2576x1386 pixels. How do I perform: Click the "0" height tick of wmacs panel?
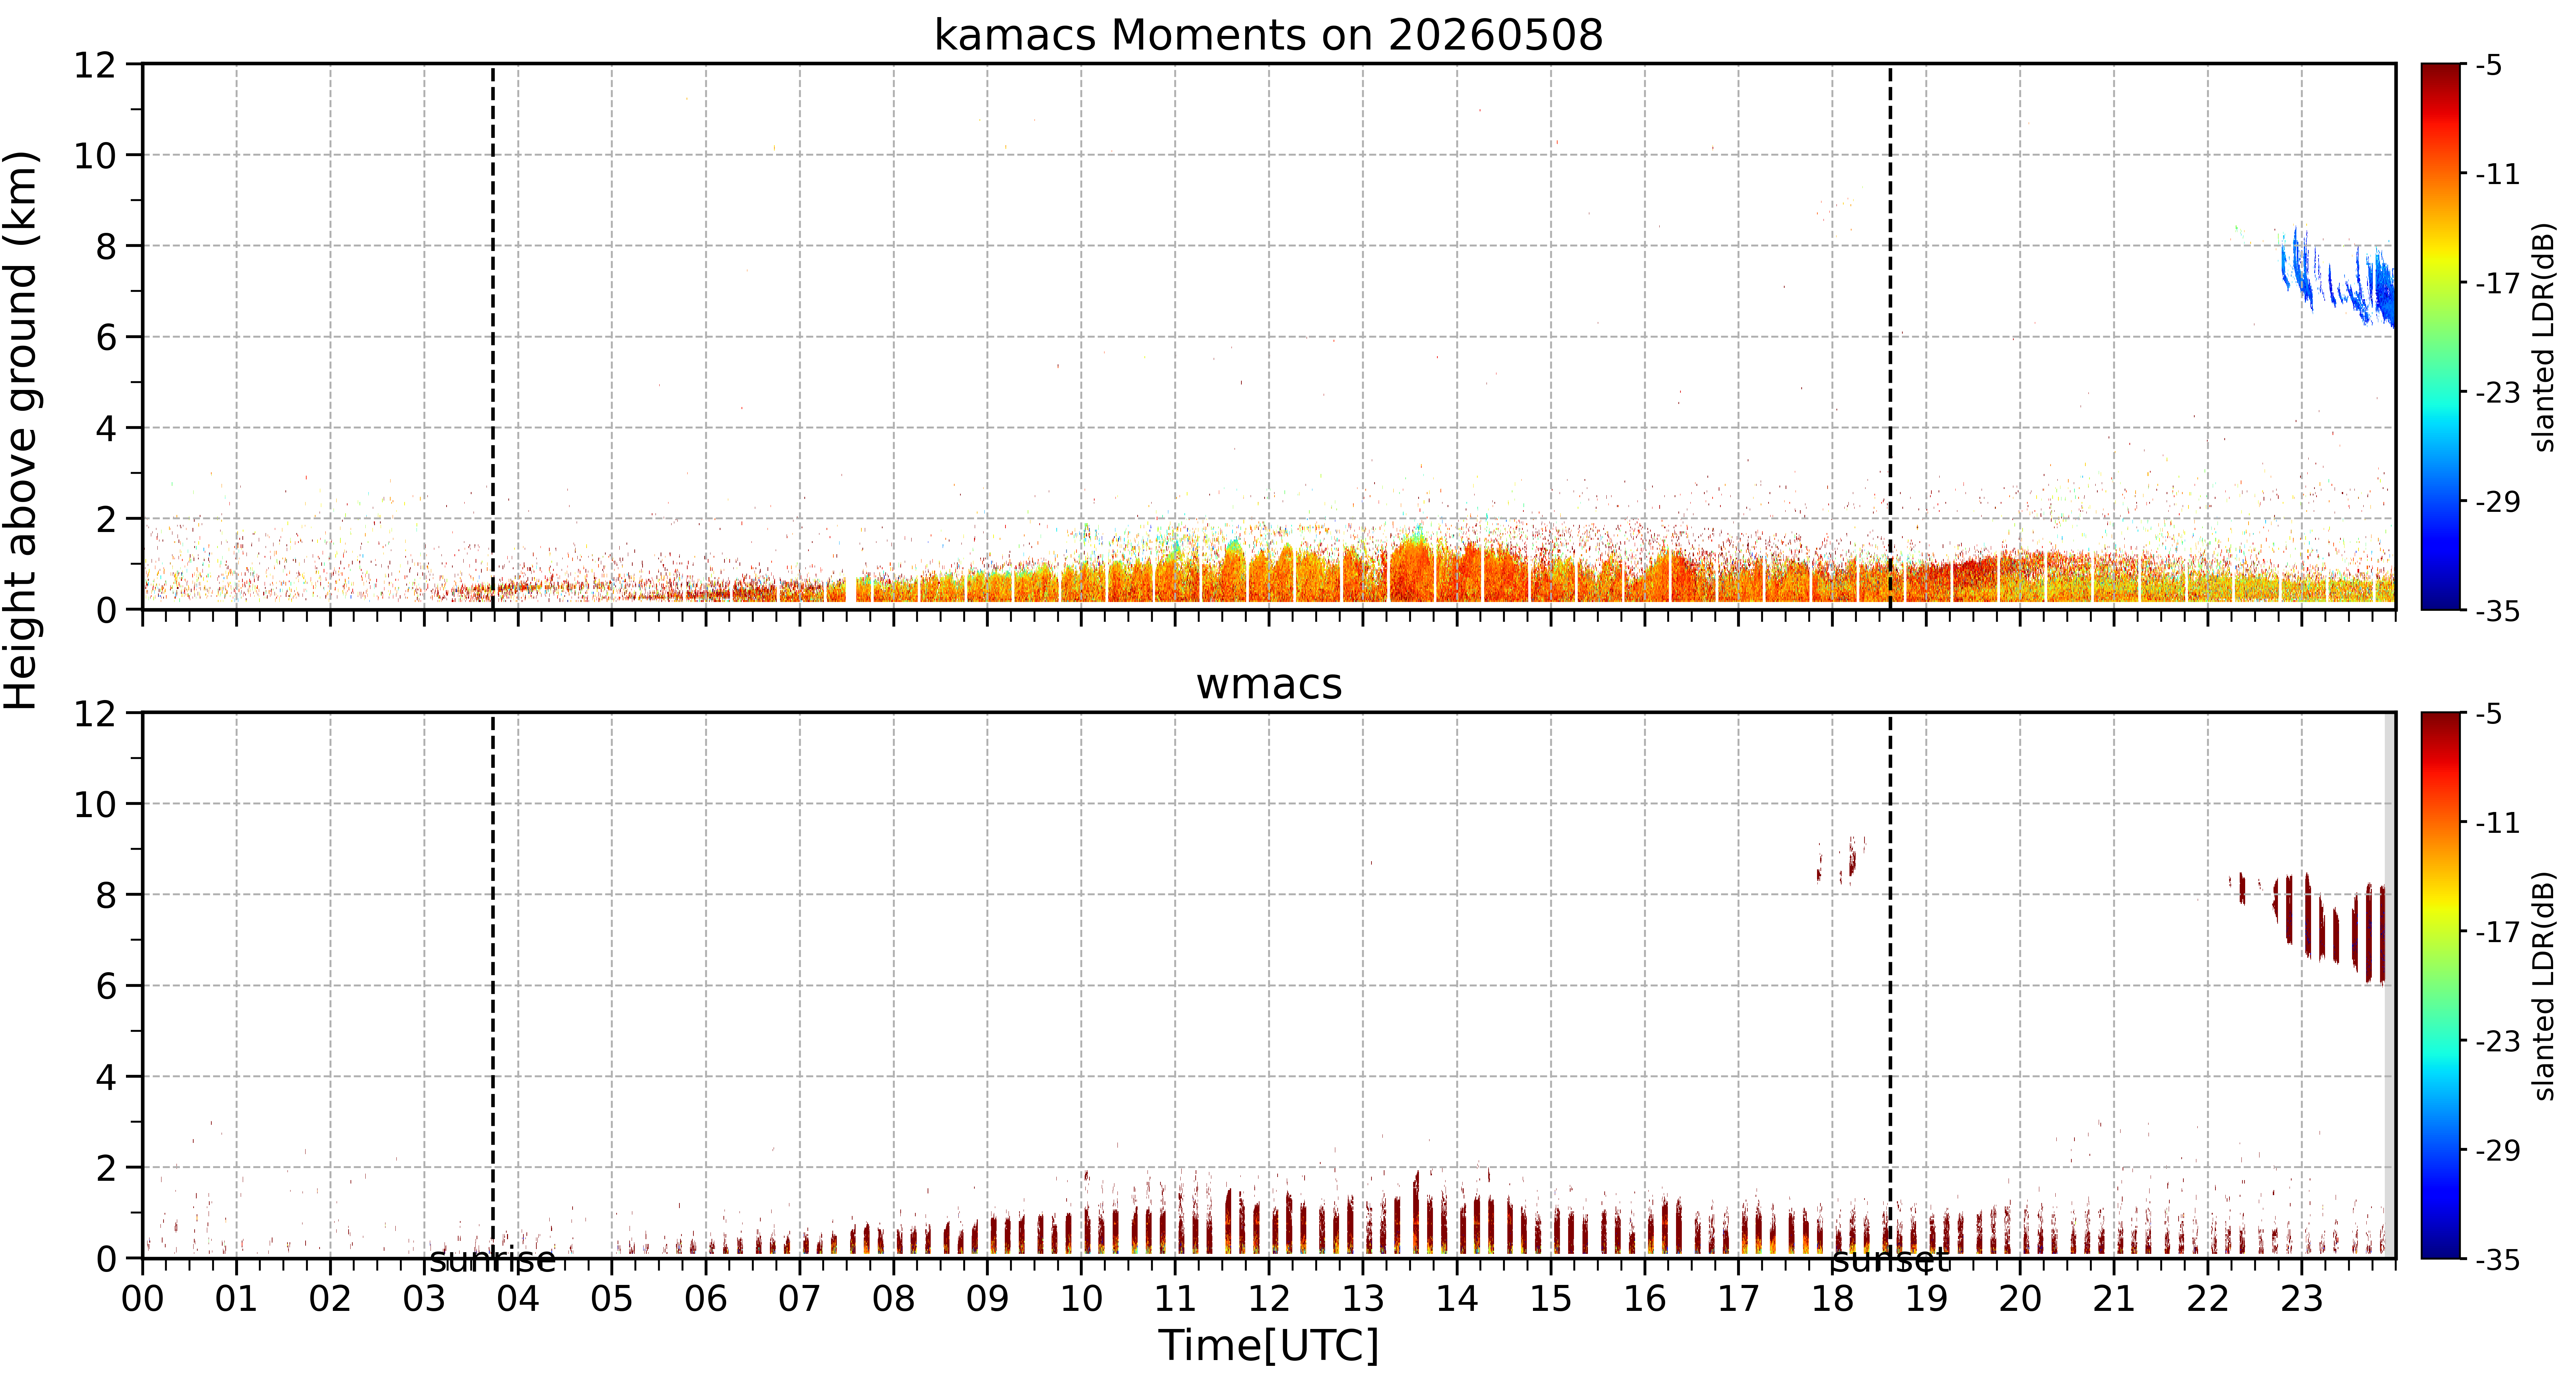[x=106, y=1259]
